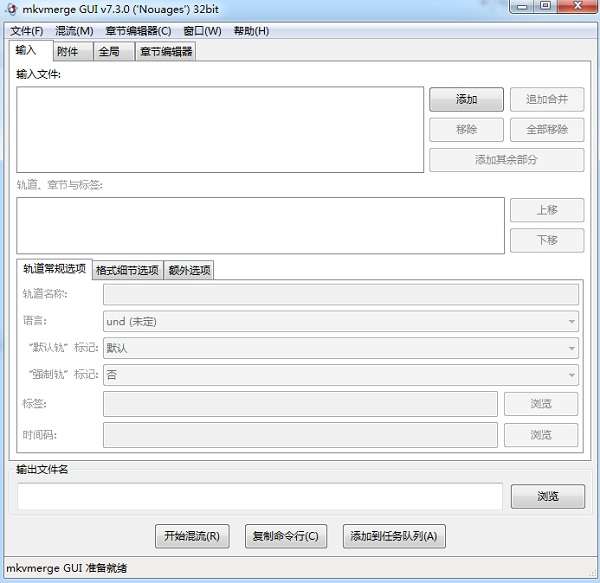Close the mkvmerge GUI window
600x583 pixels.
click(578, 6)
